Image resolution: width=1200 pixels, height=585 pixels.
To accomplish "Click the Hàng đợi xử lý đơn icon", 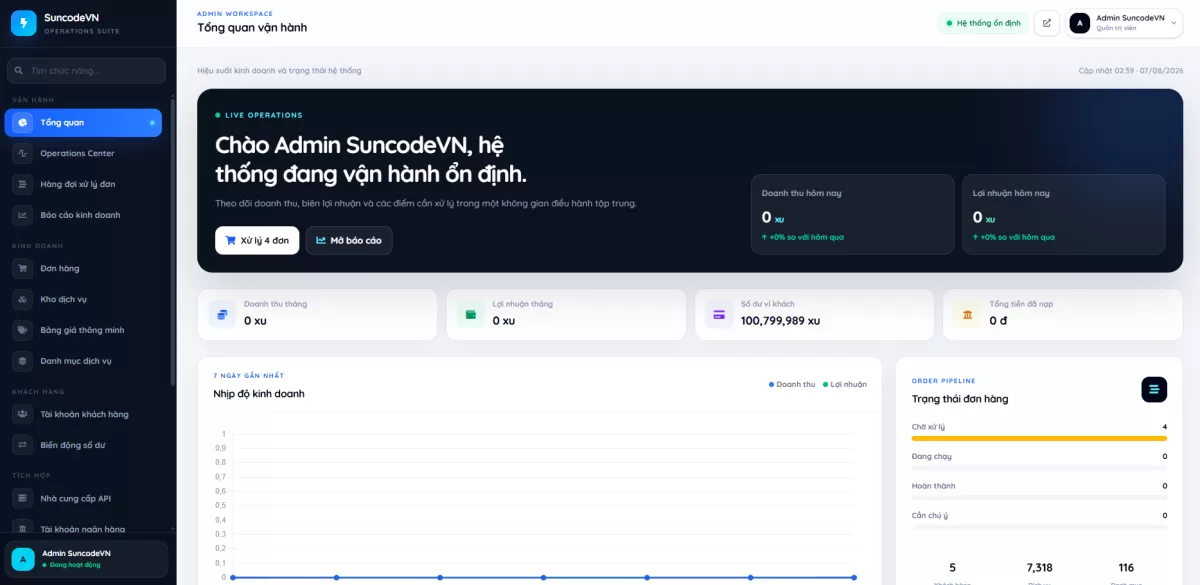I will coord(23,184).
